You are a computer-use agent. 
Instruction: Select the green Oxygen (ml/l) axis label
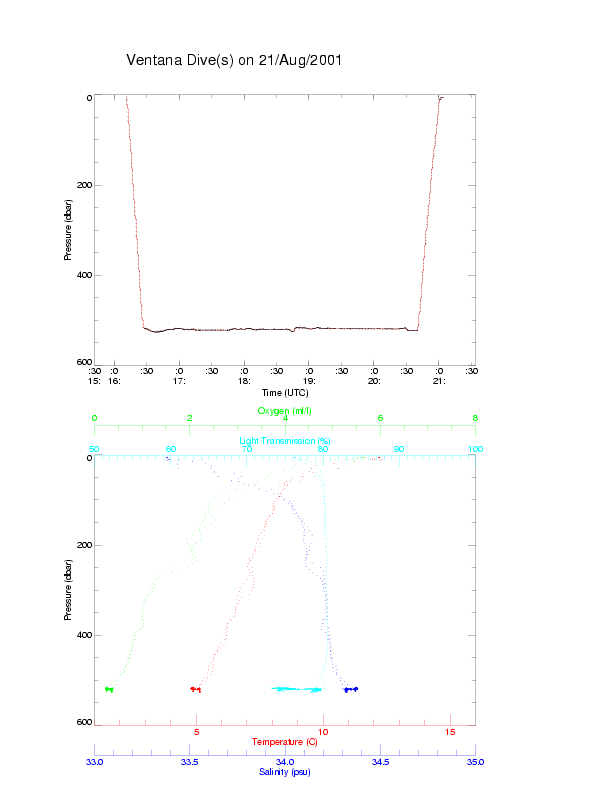pyautogui.click(x=284, y=411)
